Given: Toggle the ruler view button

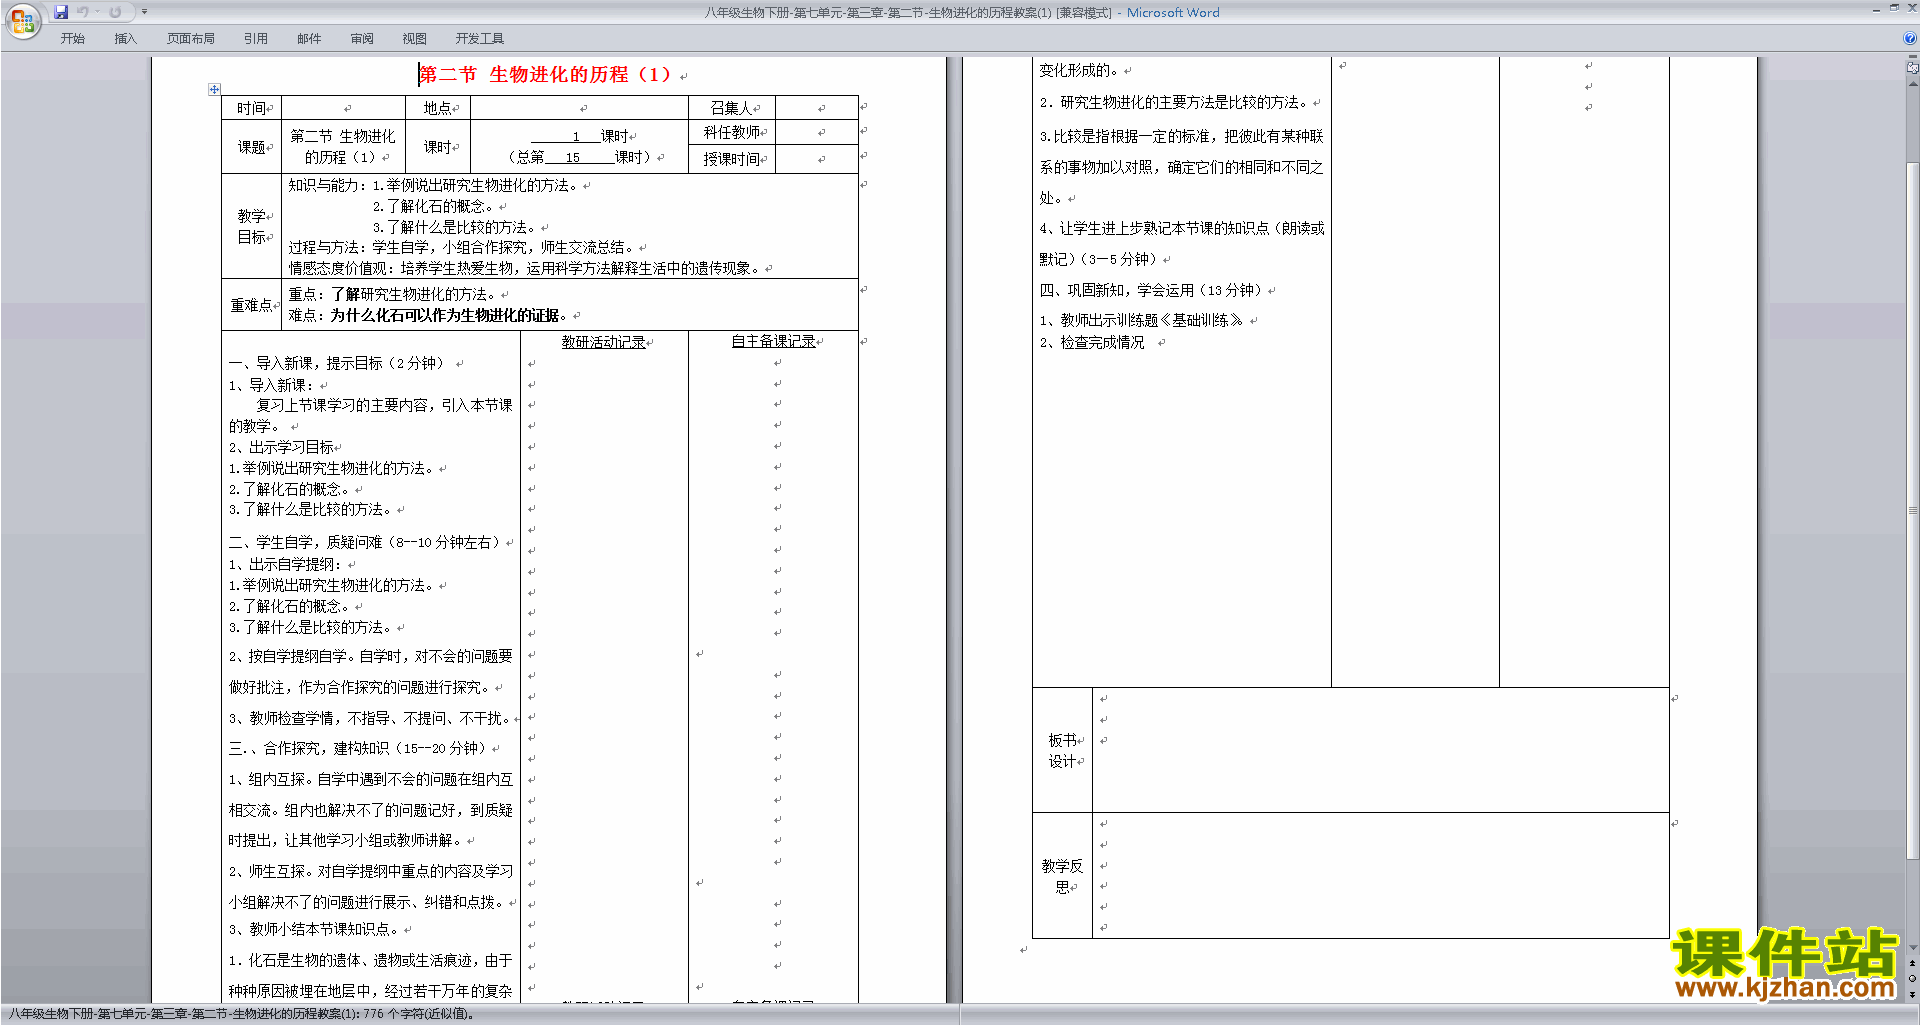Looking at the screenshot, I should 1913,69.
